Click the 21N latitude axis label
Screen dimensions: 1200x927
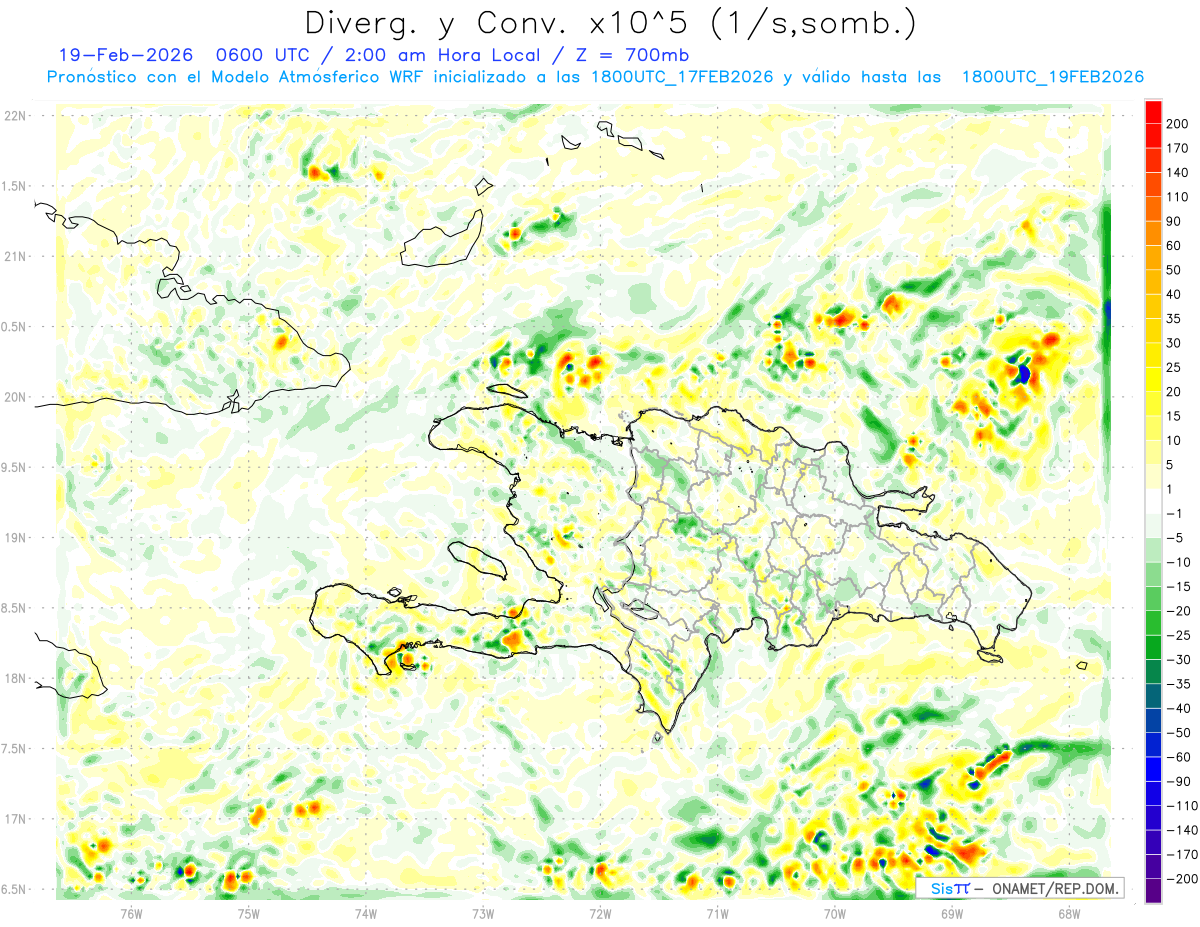(x=15, y=257)
